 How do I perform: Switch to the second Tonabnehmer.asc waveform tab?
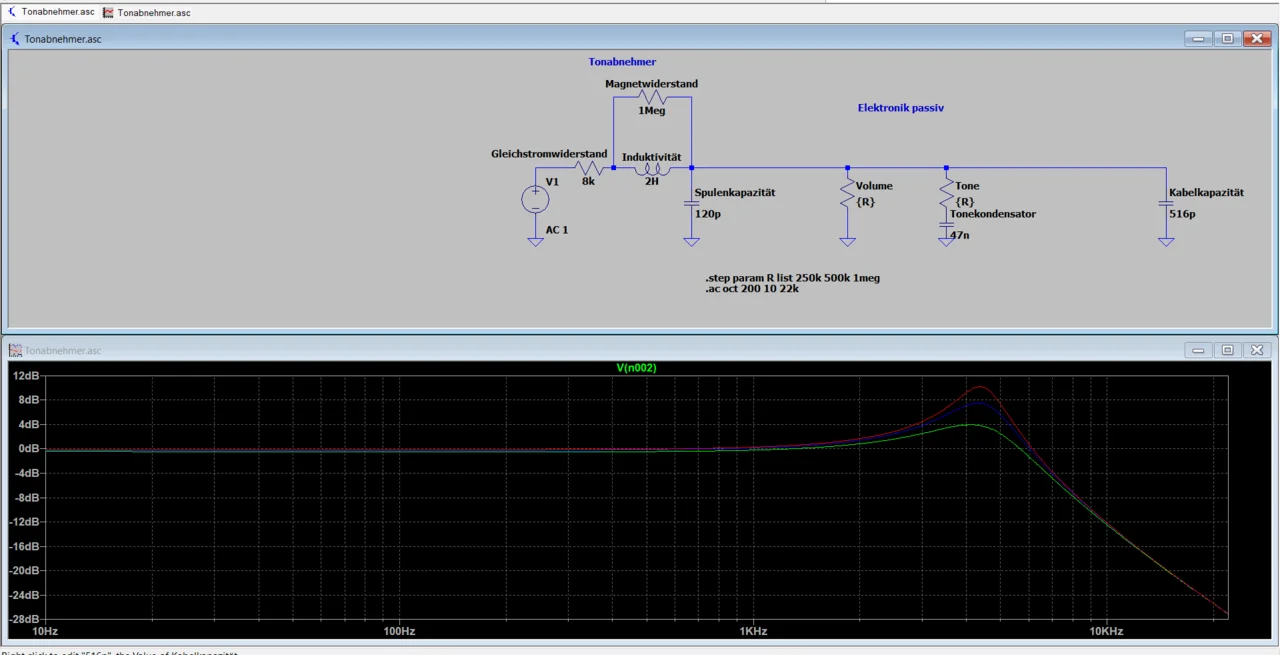146,13
